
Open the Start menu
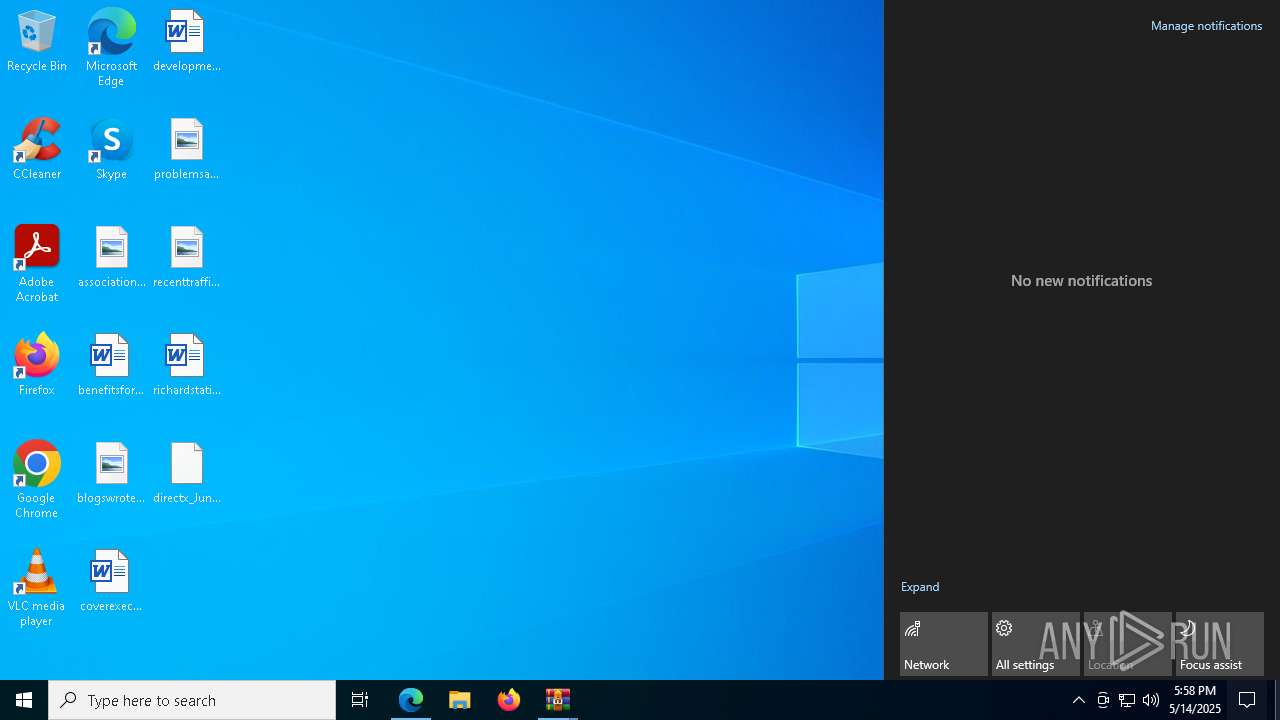(24, 700)
